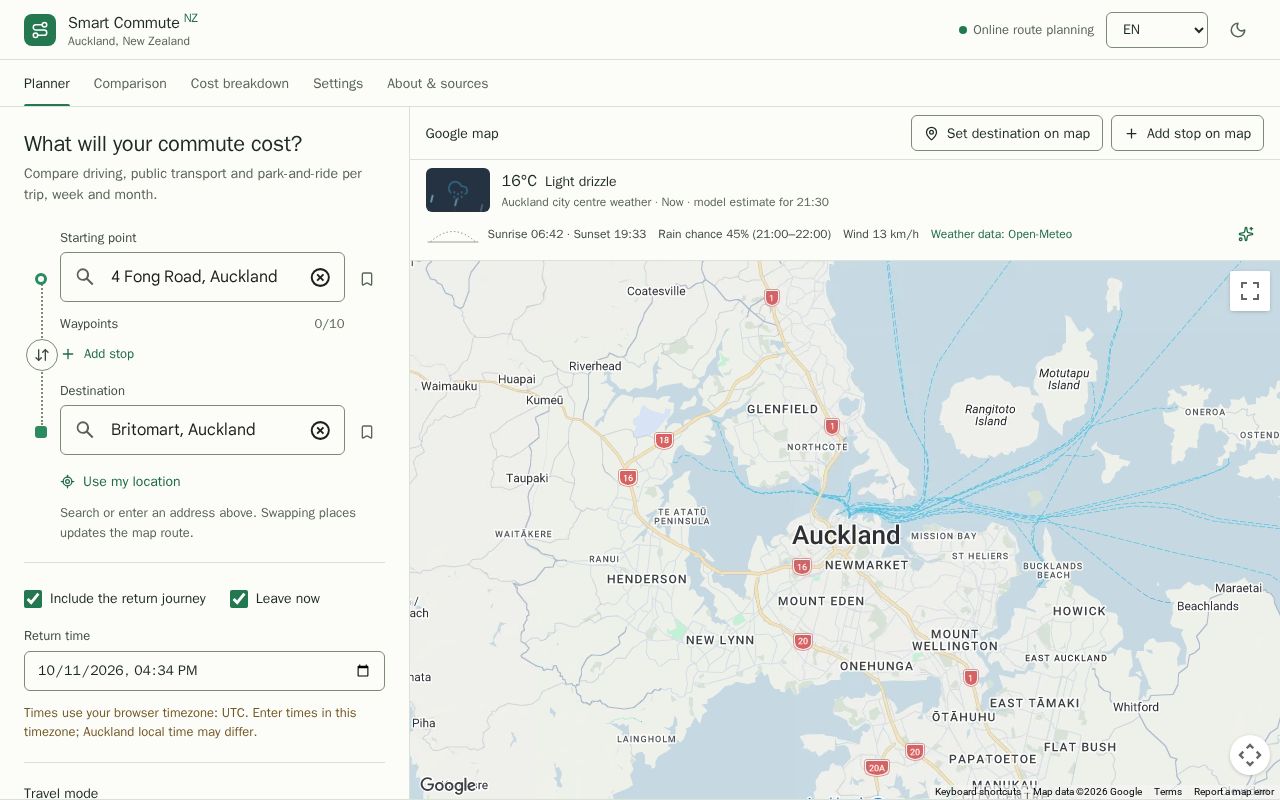1280x800 pixels.
Task: Click the Henderson label on map
Action: 647,579
